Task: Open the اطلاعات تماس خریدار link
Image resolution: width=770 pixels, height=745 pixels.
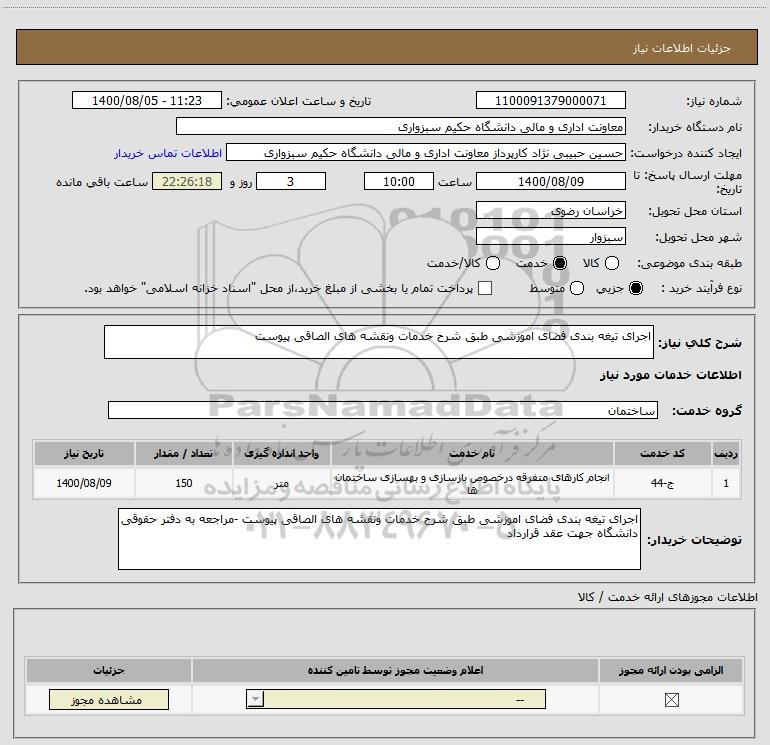Action: point(168,153)
